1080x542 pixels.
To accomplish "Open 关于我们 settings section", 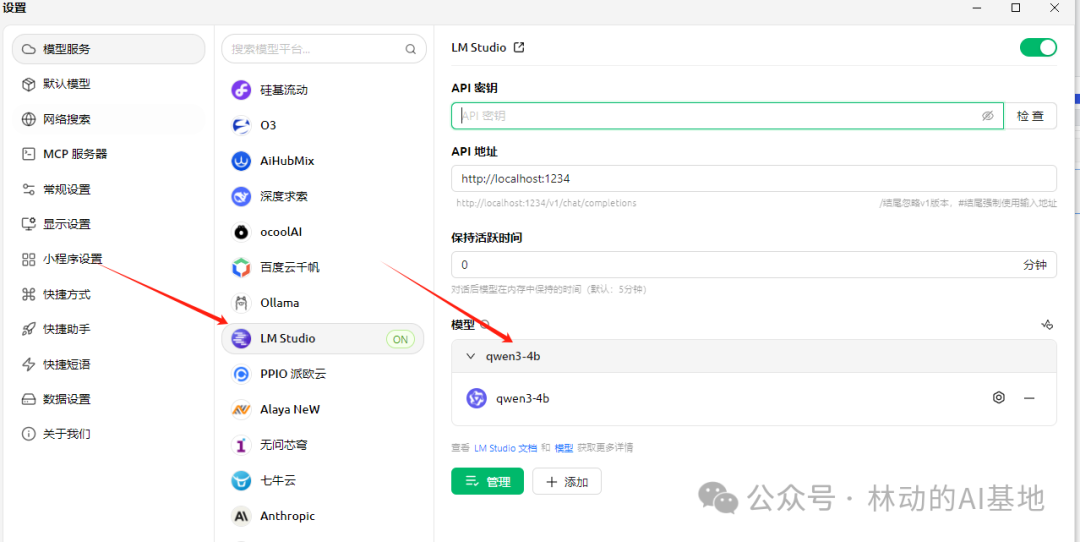I will coord(109,434).
